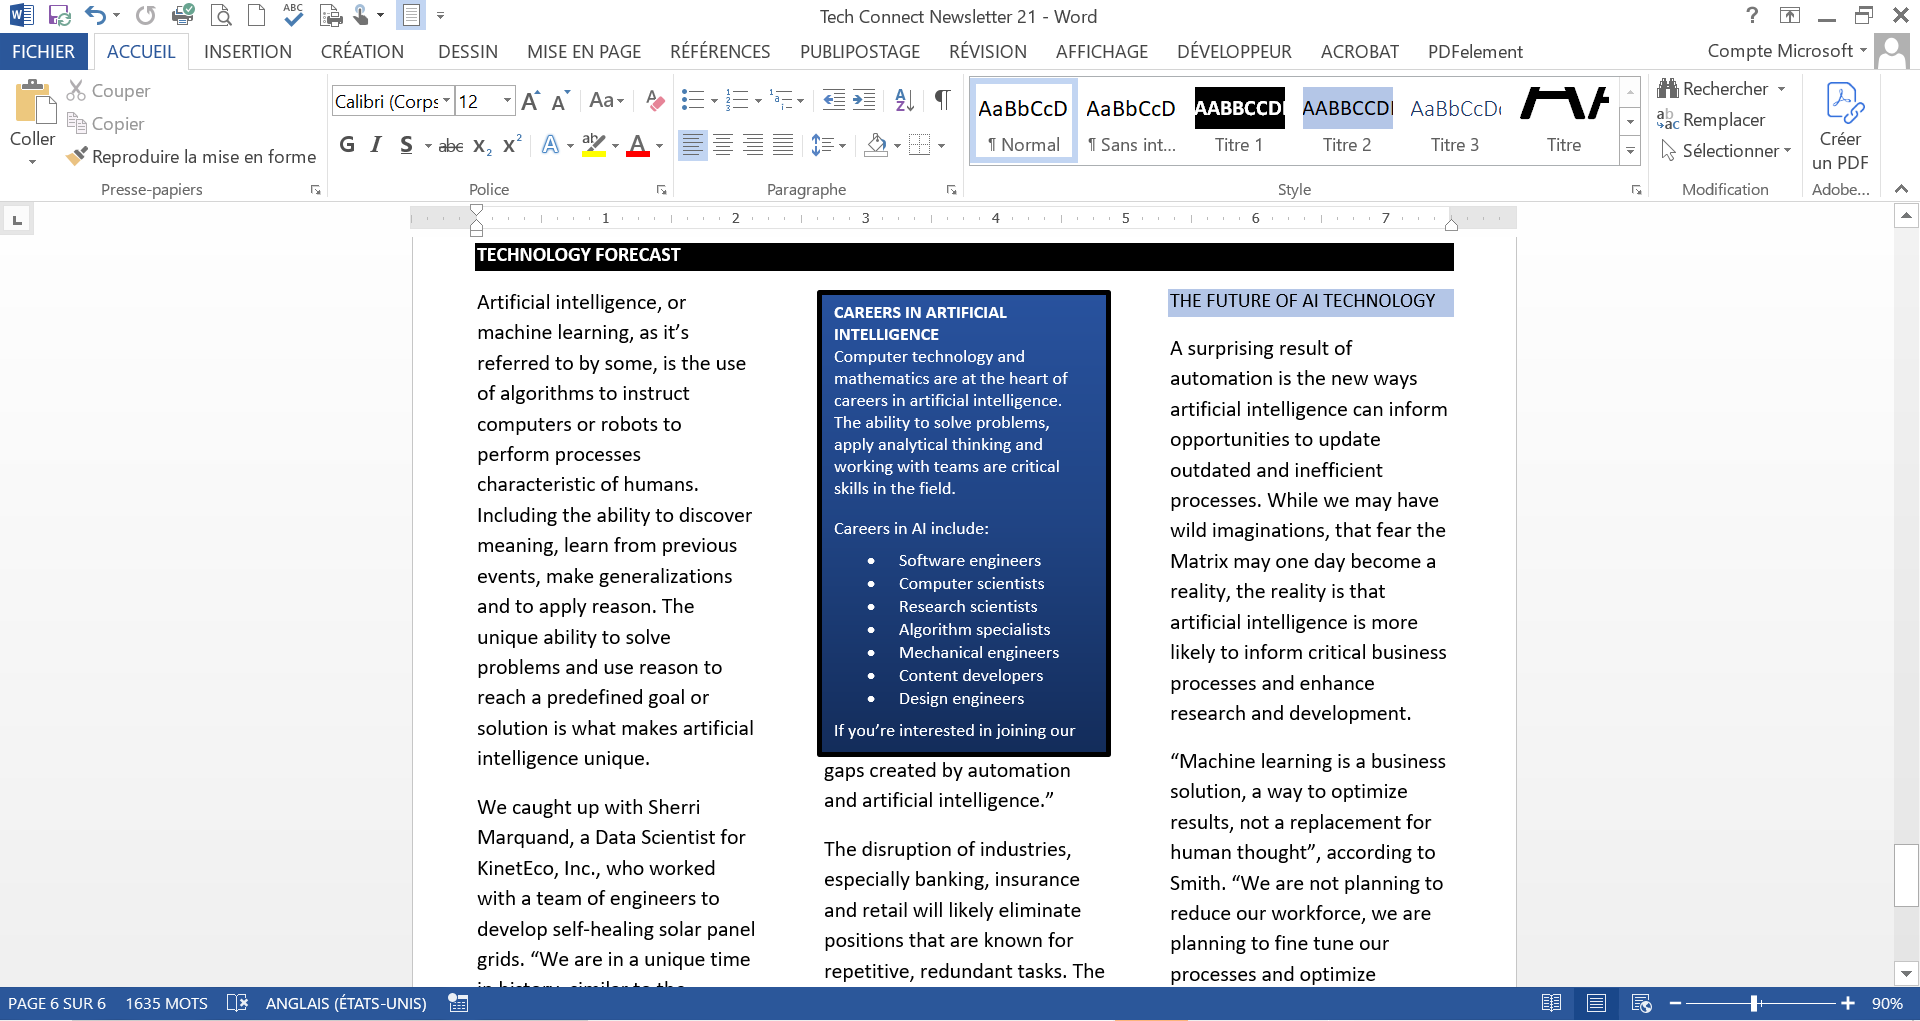Decrease font size with the small A icon

coord(560,100)
